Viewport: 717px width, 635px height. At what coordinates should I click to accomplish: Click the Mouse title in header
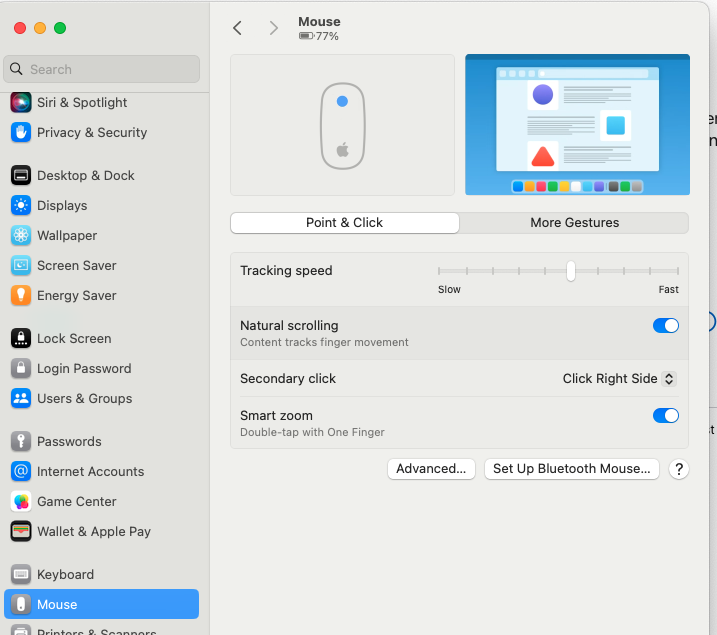[x=319, y=21]
